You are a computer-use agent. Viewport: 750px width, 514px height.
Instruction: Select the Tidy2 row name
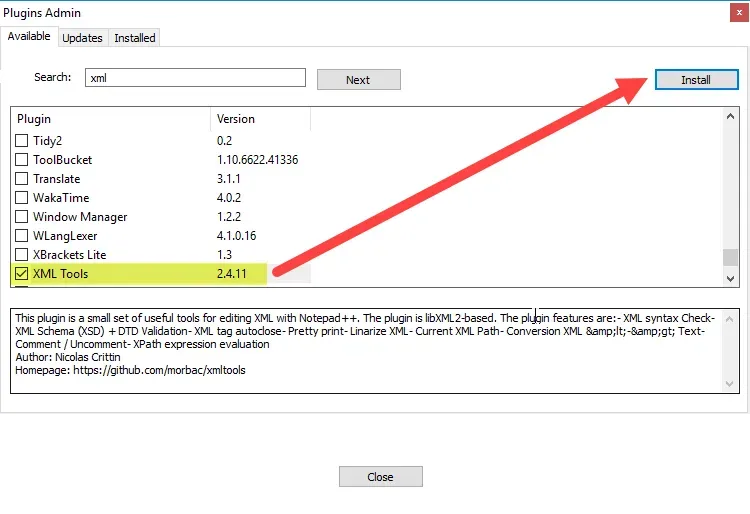click(x=47, y=141)
